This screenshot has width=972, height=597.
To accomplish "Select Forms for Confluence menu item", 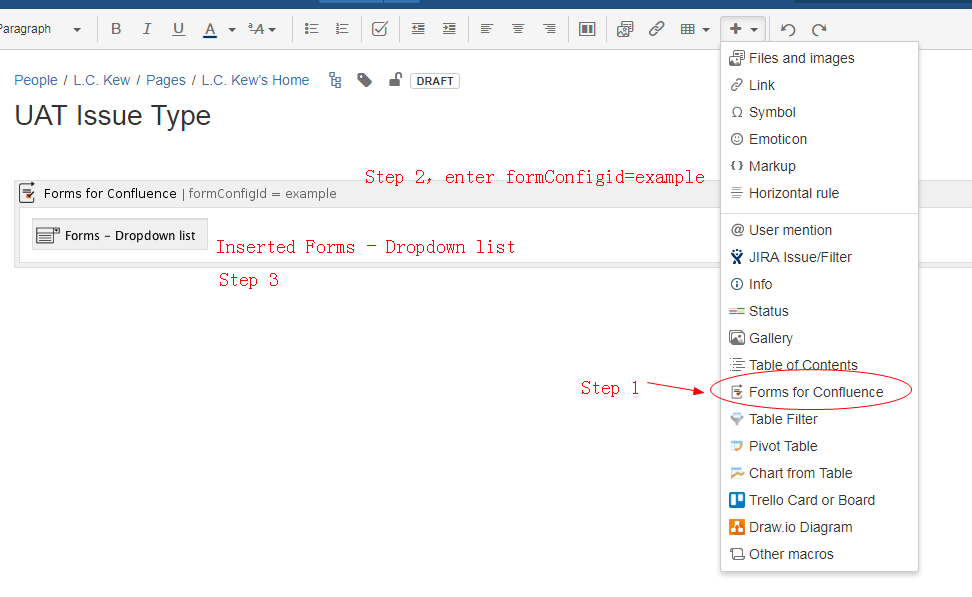I will point(819,392).
